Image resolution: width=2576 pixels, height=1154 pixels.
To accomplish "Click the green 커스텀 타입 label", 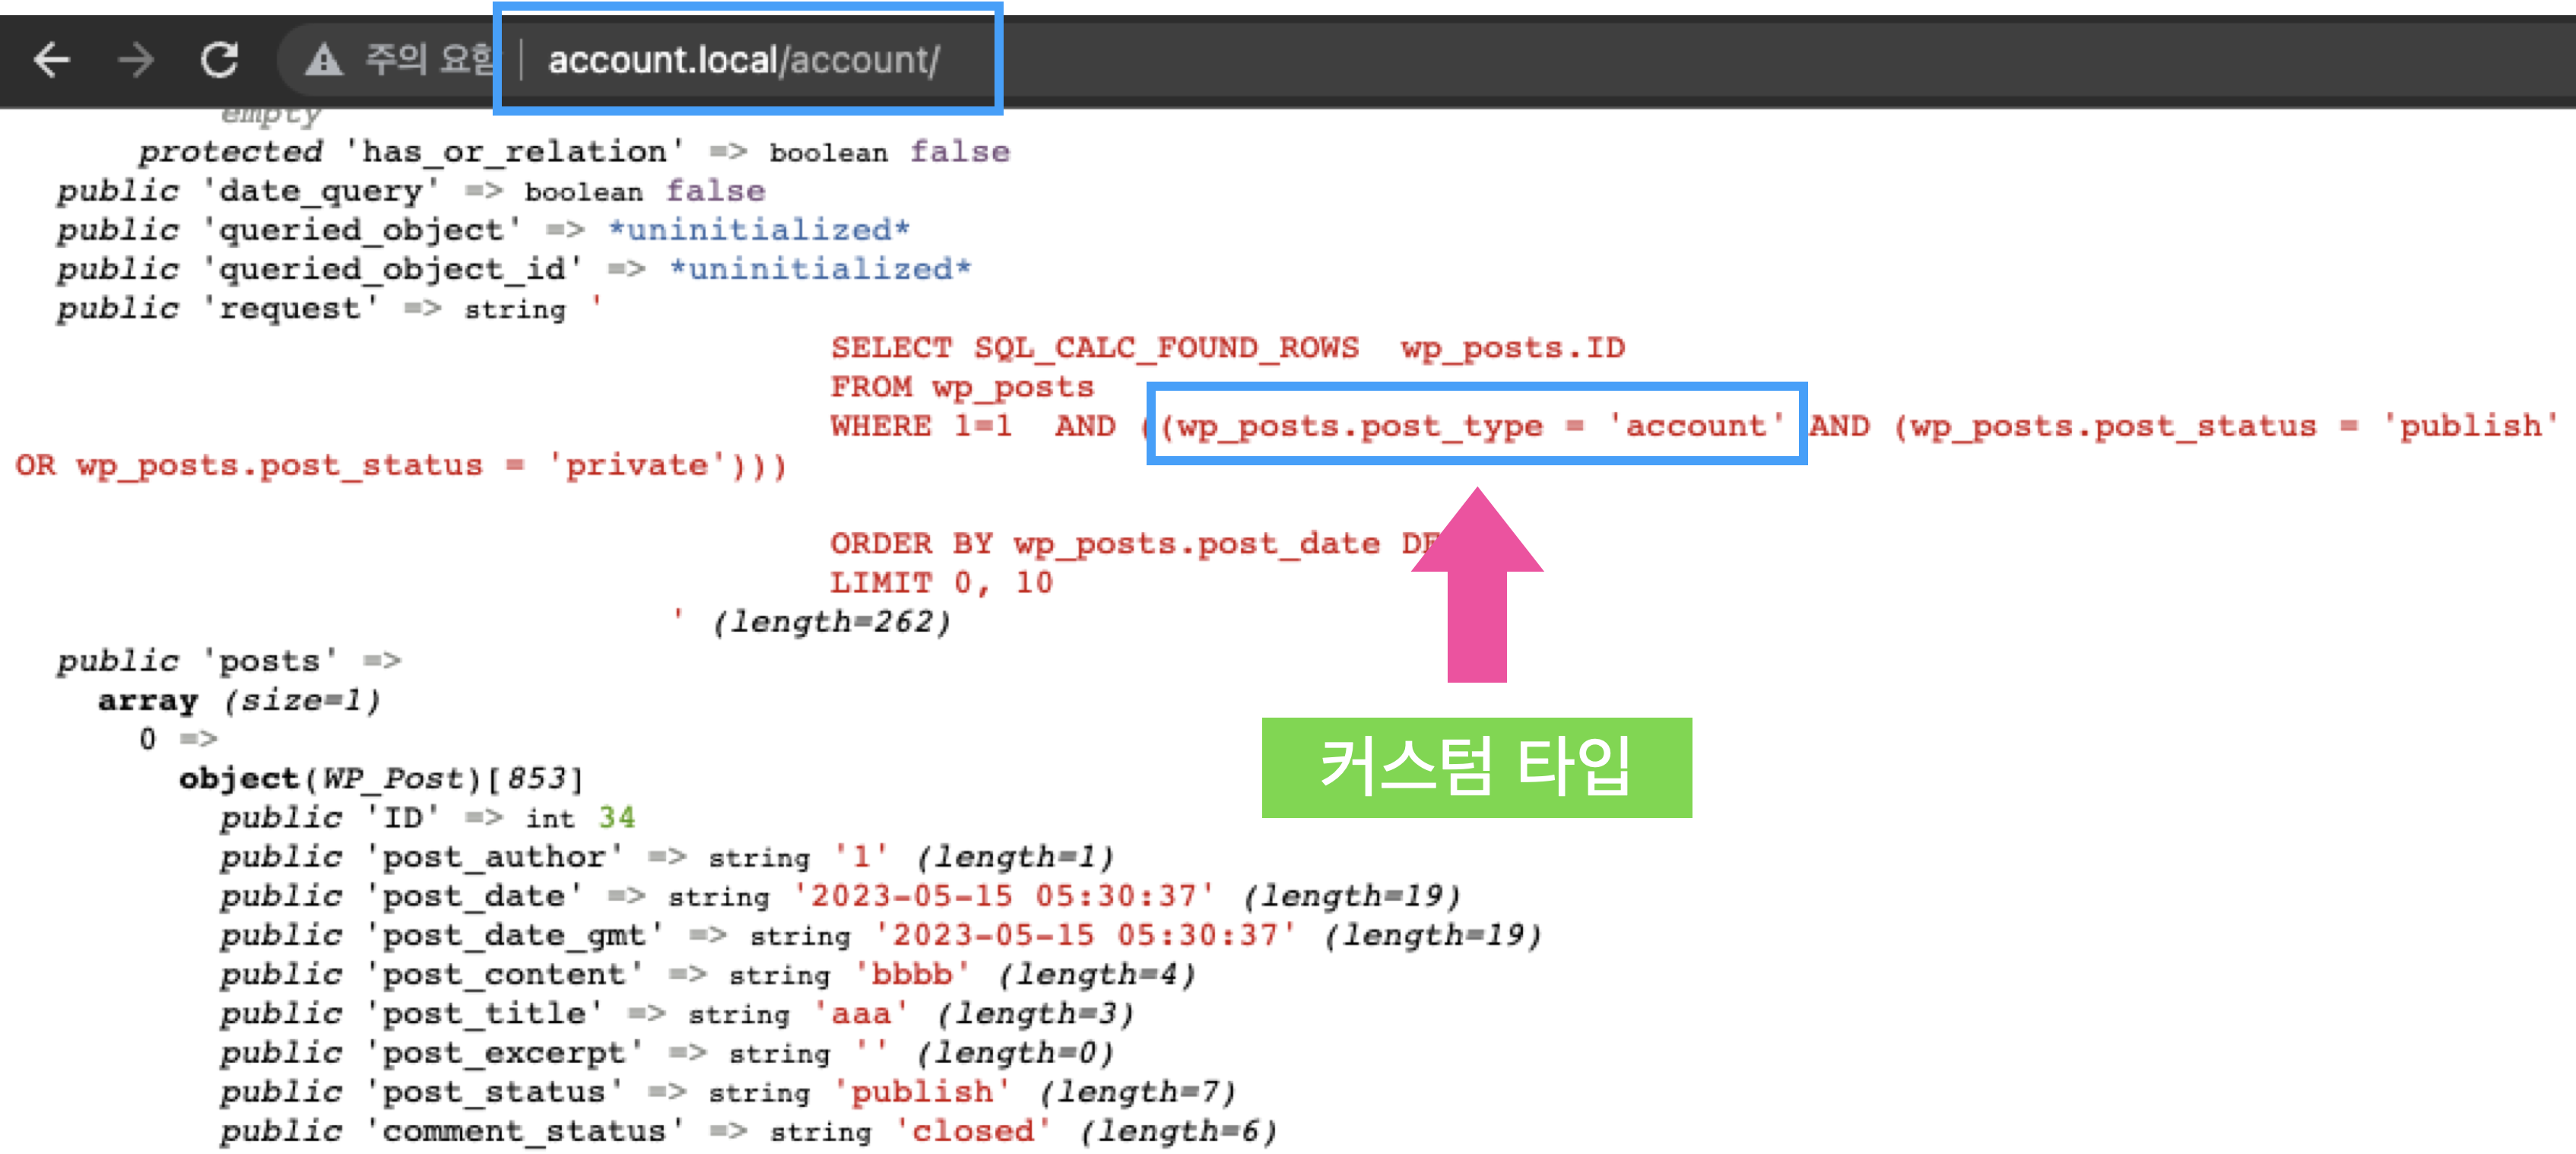I will click(x=1475, y=767).
